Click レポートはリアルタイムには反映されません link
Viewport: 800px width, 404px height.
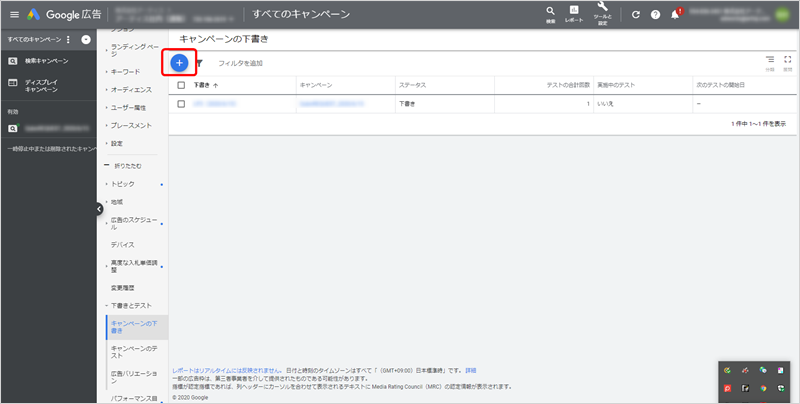(x=228, y=370)
